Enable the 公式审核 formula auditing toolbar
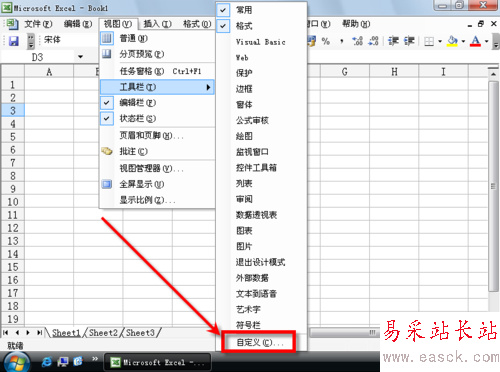500x372 pixels. click(261, 120)
